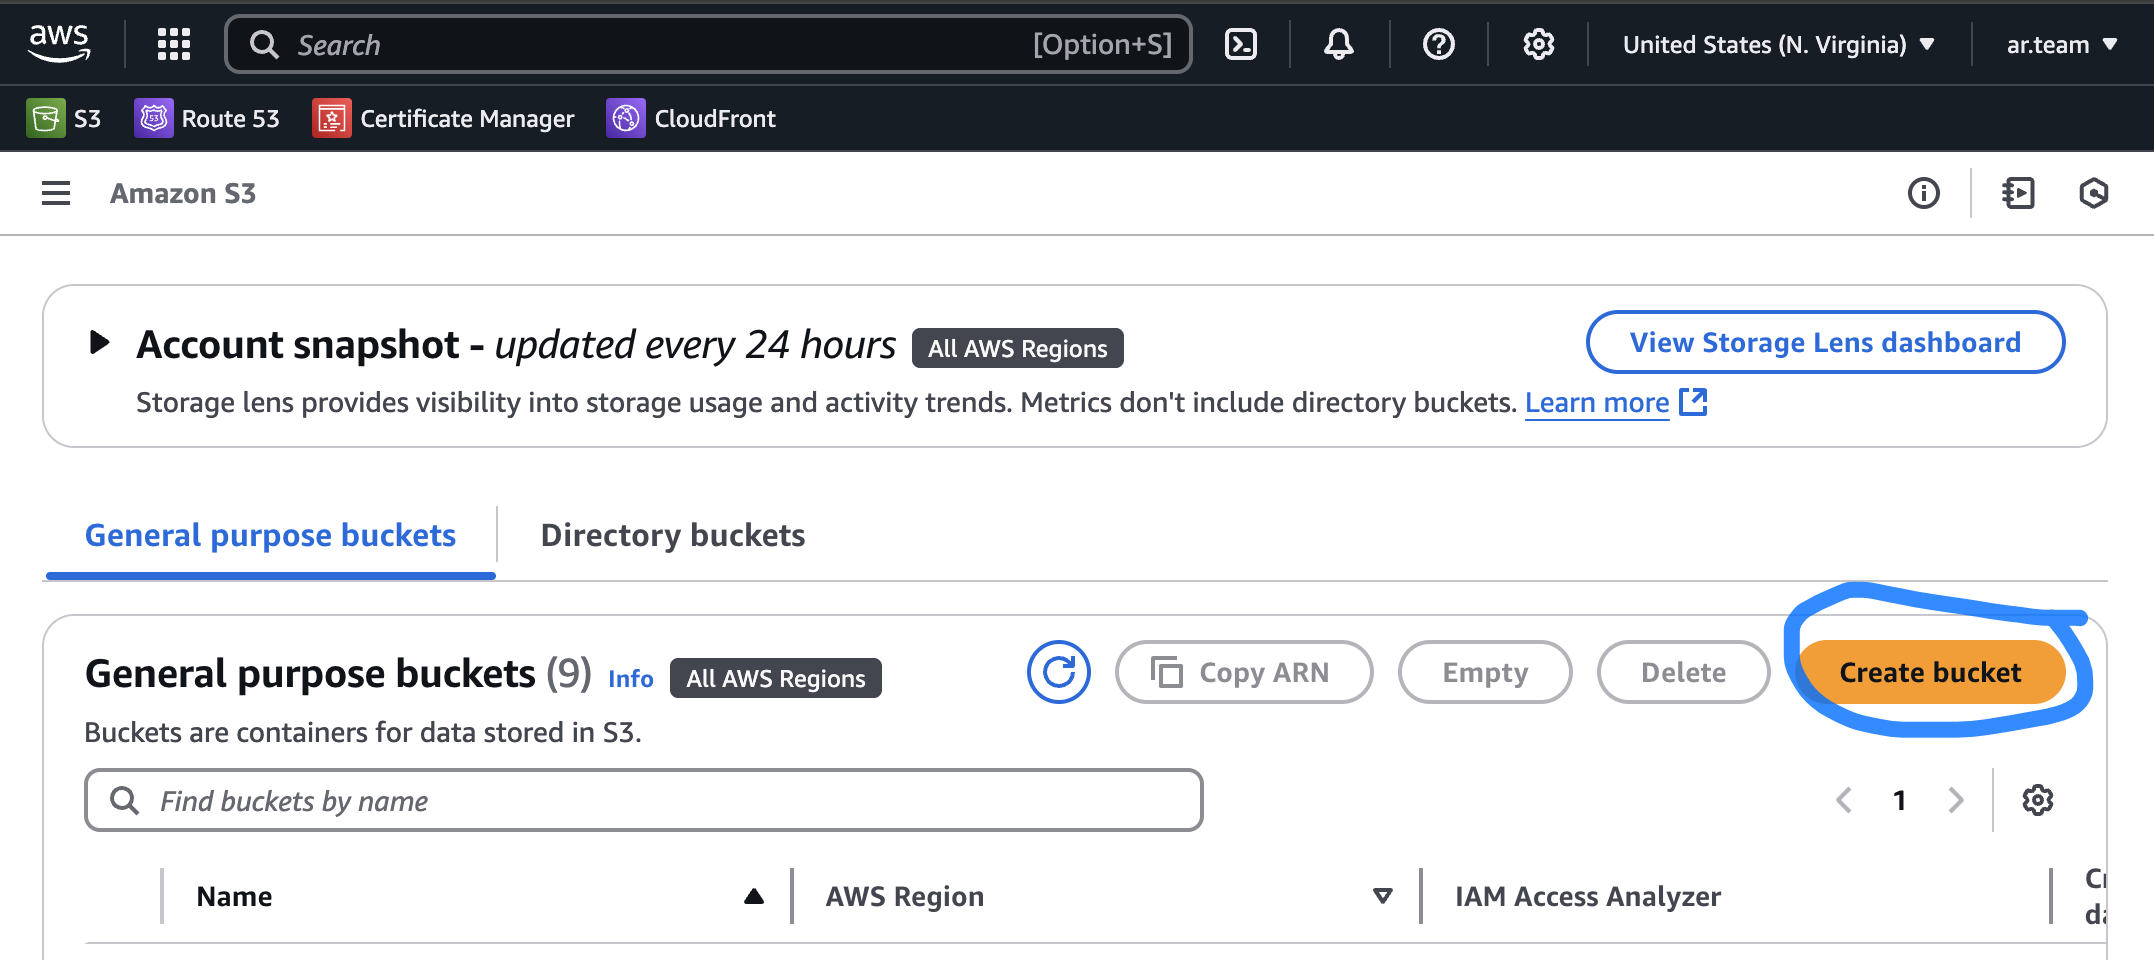Open the help question mark menu
The width and height of the screenshot is (2154, 960).
point(1438,44)
